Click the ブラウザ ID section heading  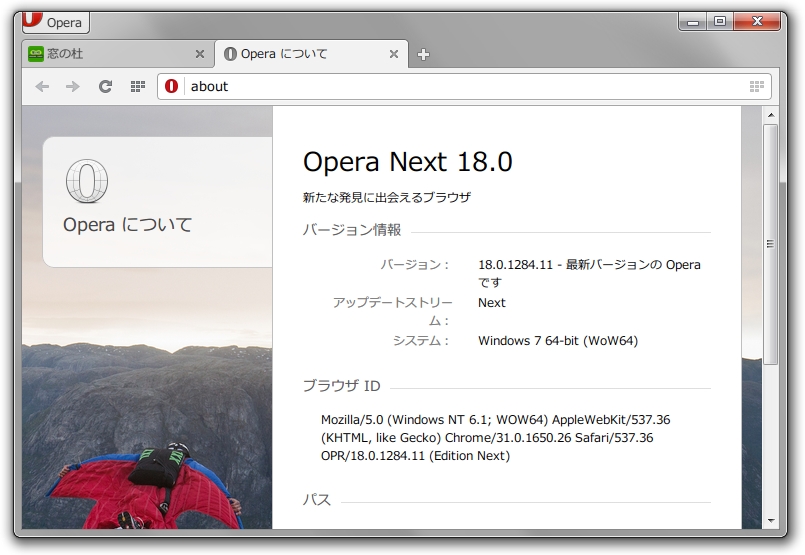[x=341, y=386]
